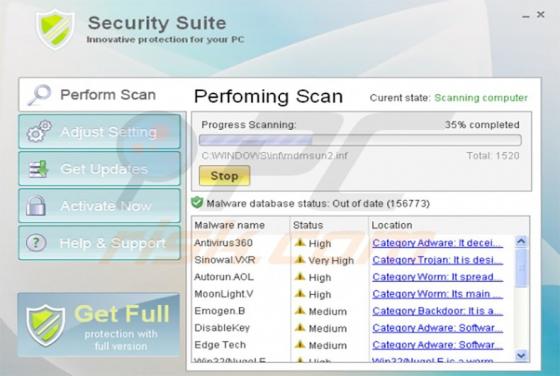Select the Antivirus360 malware name
This screenshot has width=560, height=376.
click(x=223, y=243)
